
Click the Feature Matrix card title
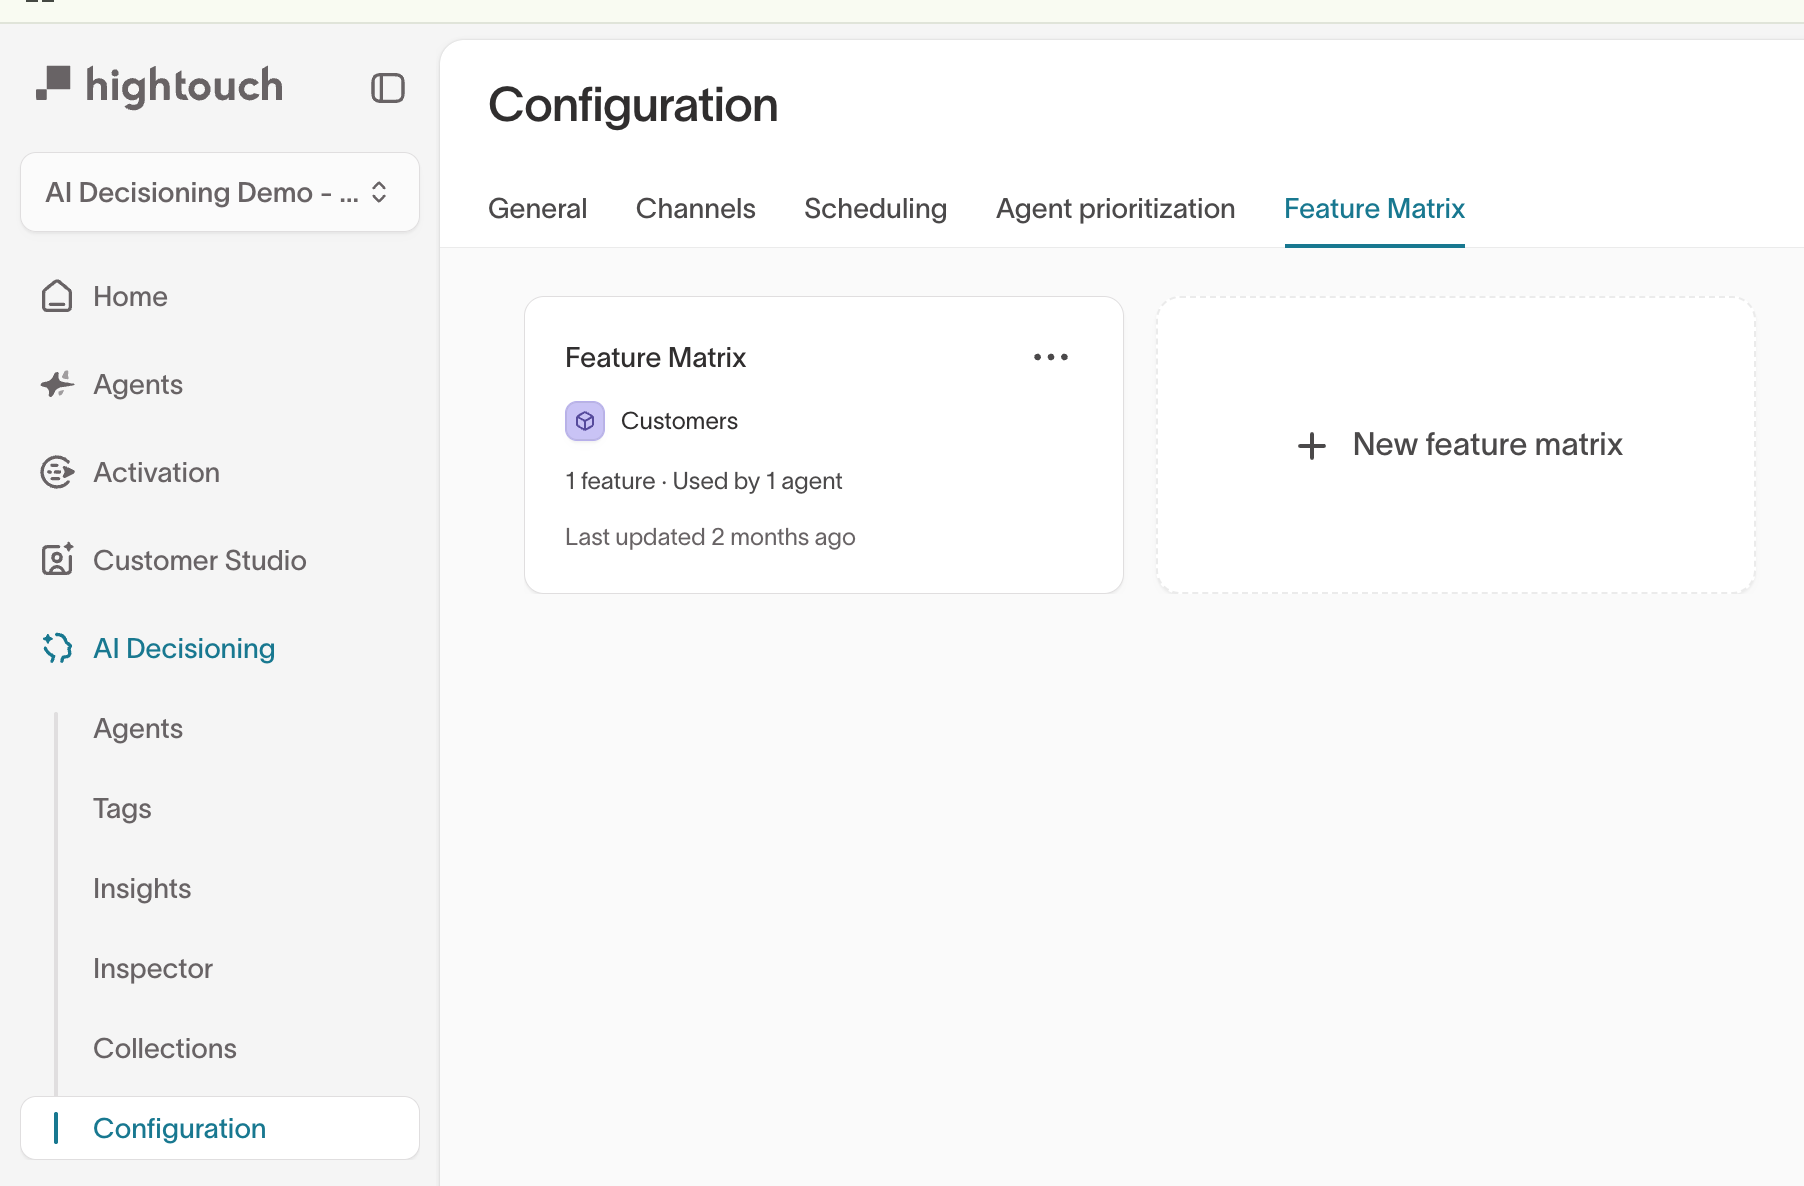coord(655,357)
